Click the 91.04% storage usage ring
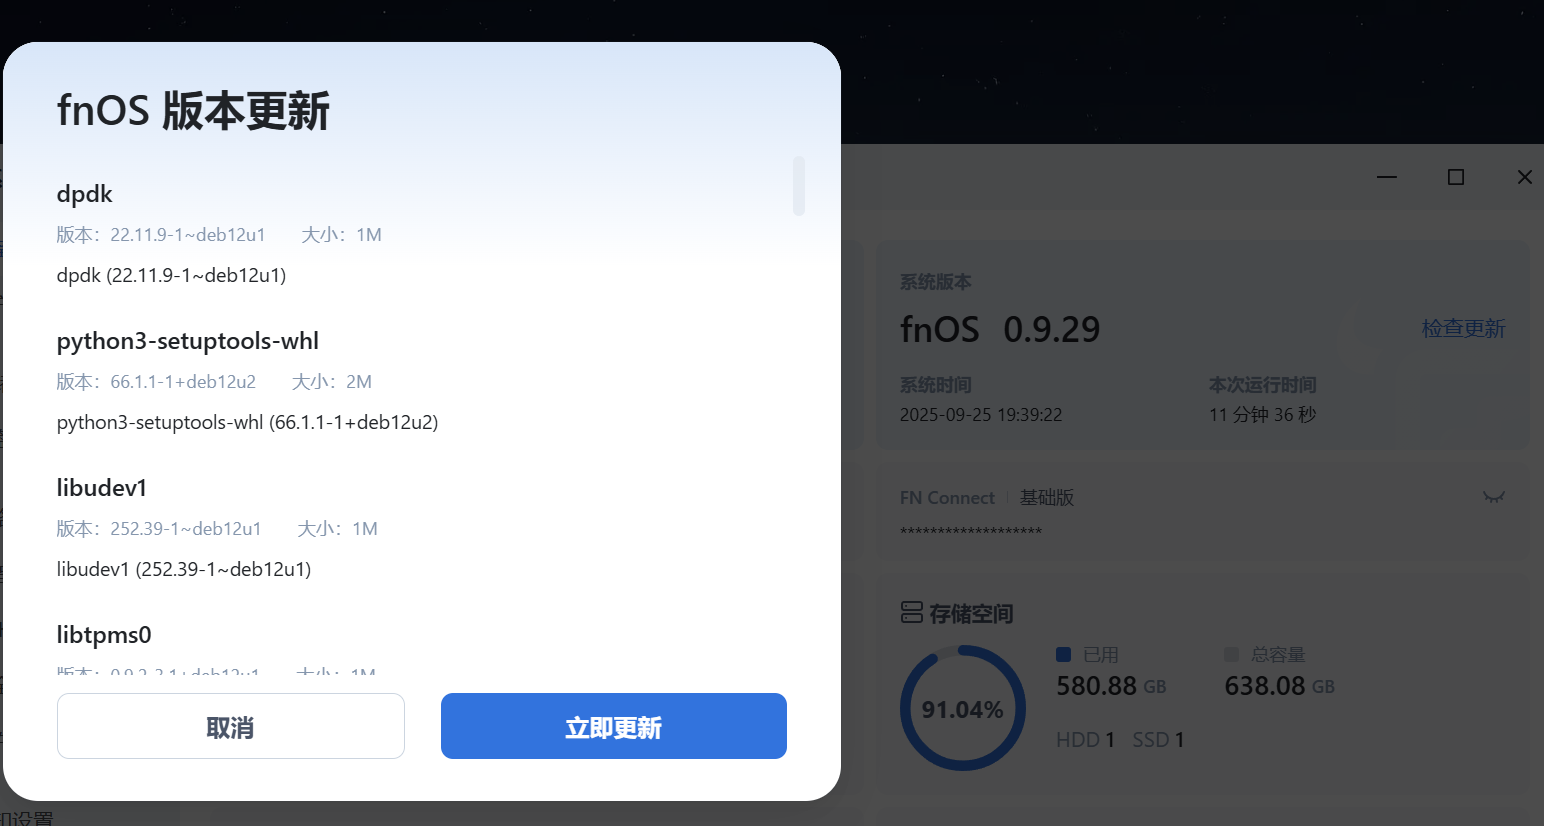1544x826 pixels. [x=963, y=708]
